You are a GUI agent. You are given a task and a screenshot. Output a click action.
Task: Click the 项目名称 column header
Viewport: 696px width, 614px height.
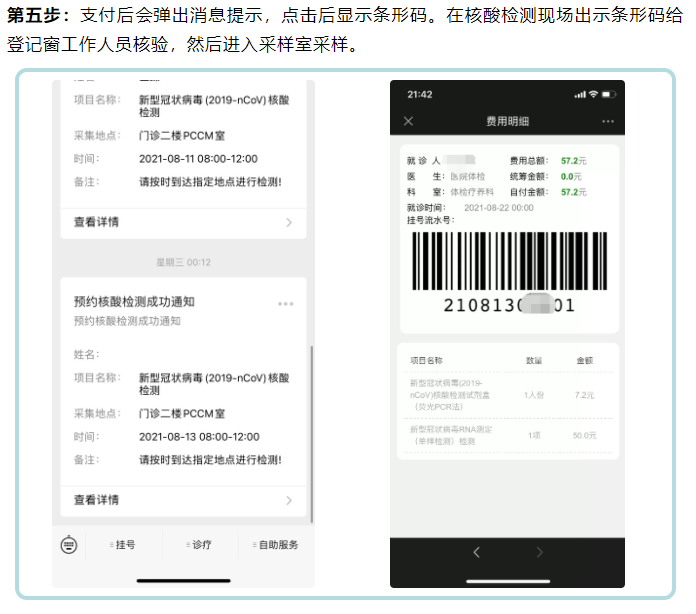(426, 360)
